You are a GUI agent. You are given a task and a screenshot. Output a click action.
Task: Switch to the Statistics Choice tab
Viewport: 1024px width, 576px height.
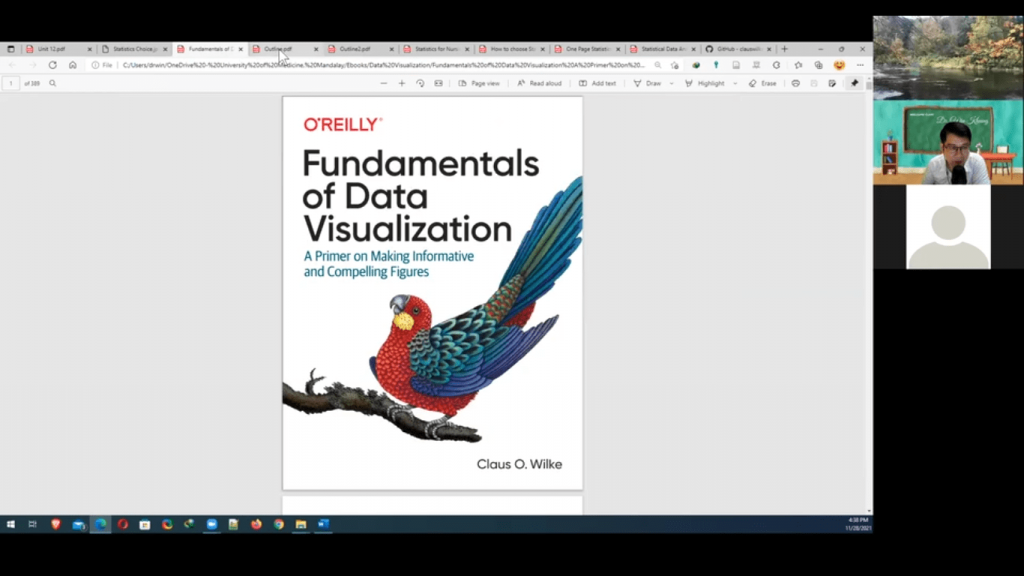tap(134, 49)
